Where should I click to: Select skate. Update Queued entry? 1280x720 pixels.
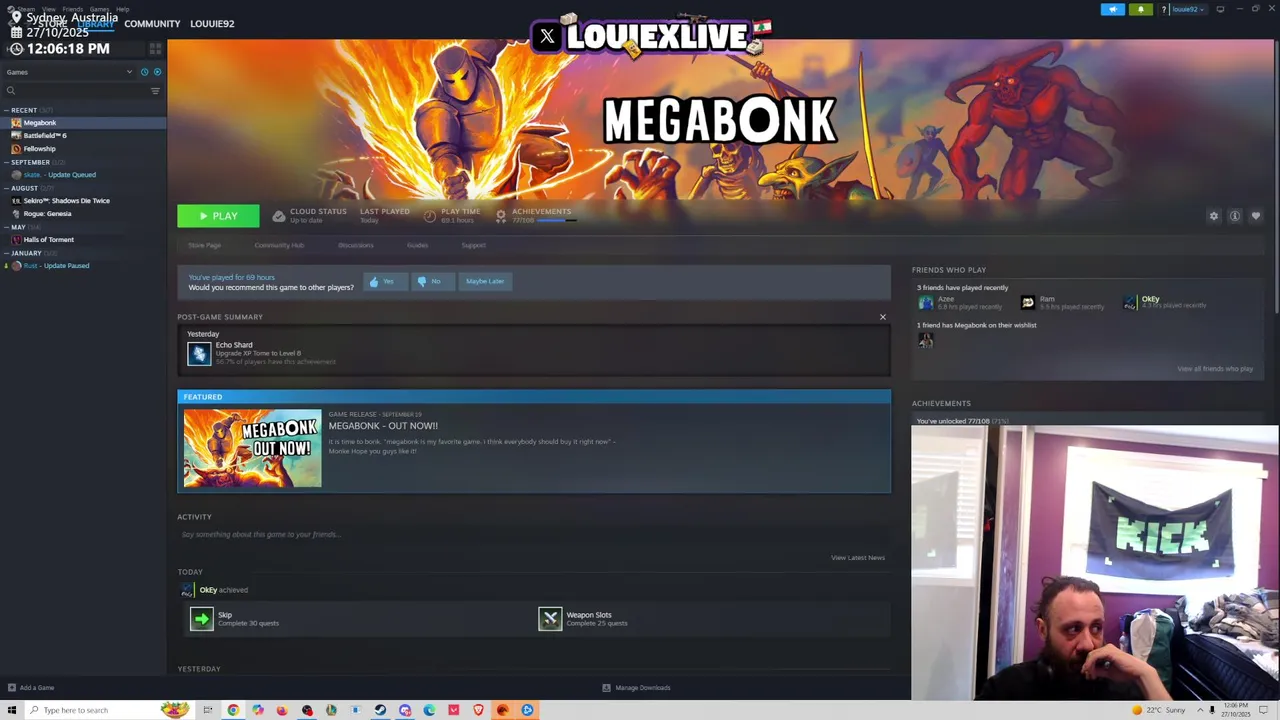coord(83,175)
